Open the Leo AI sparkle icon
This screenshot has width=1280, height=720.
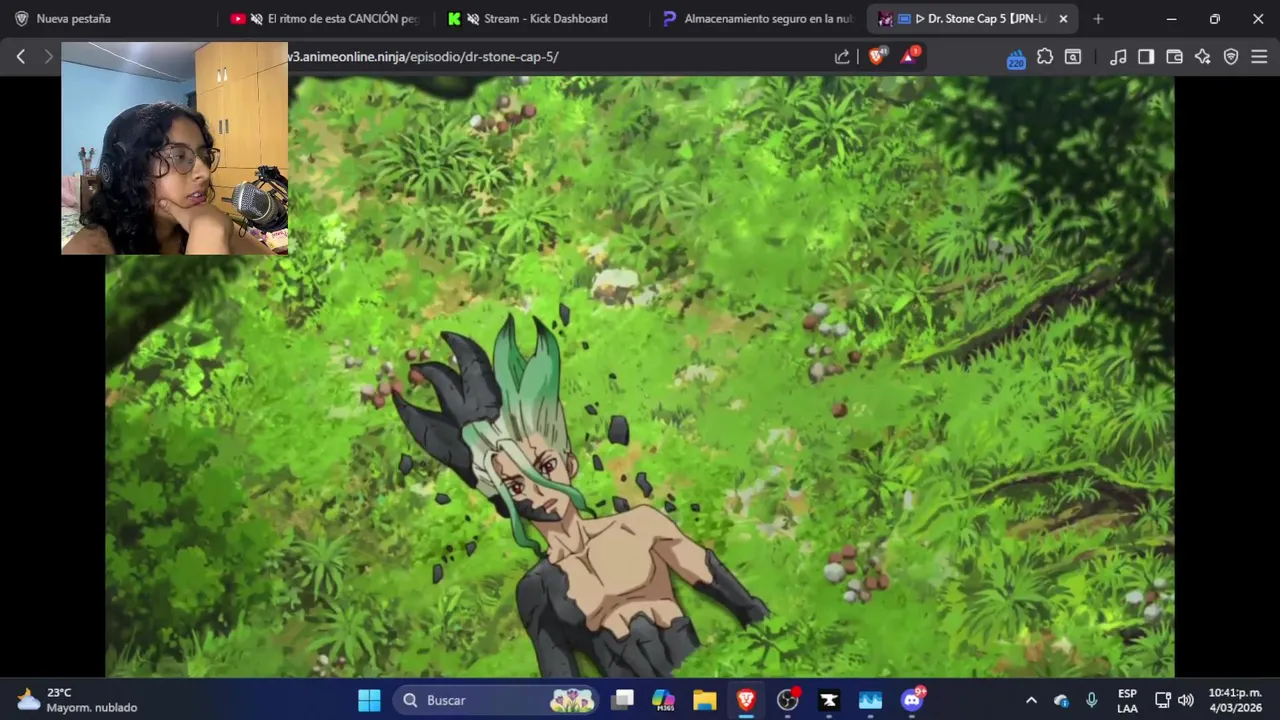1202,57
